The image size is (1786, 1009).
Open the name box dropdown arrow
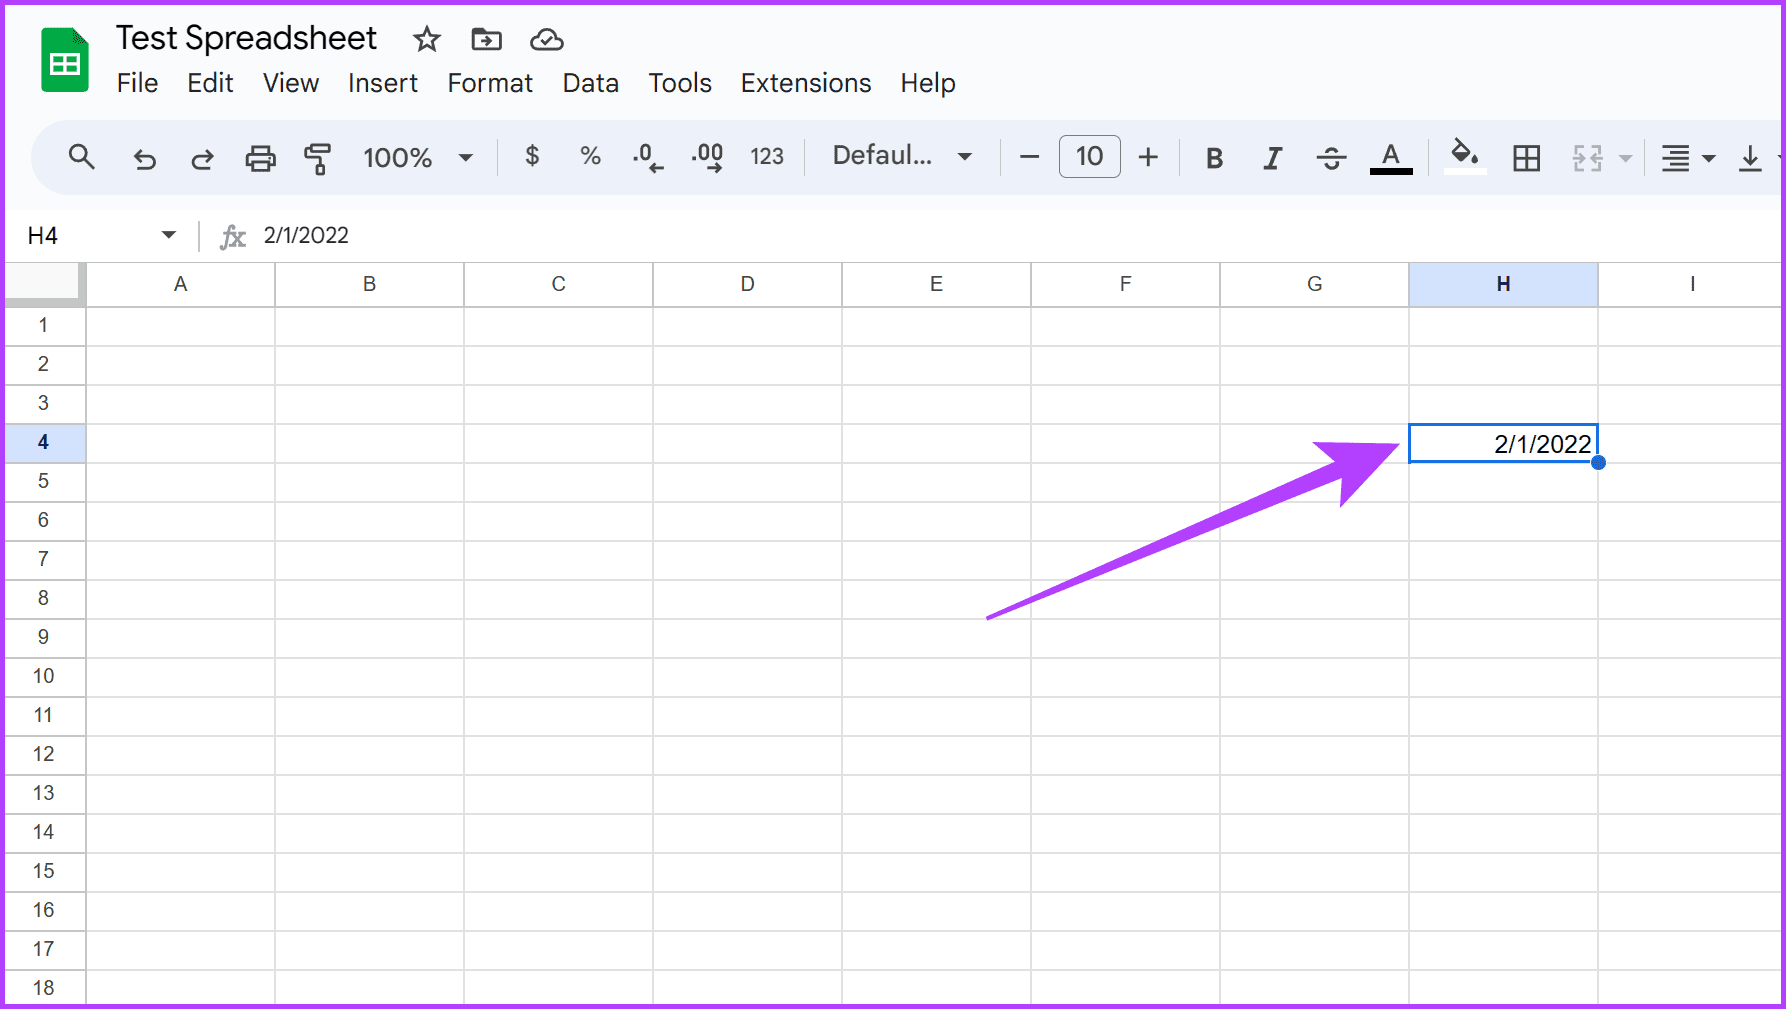[x=168, y=234]
